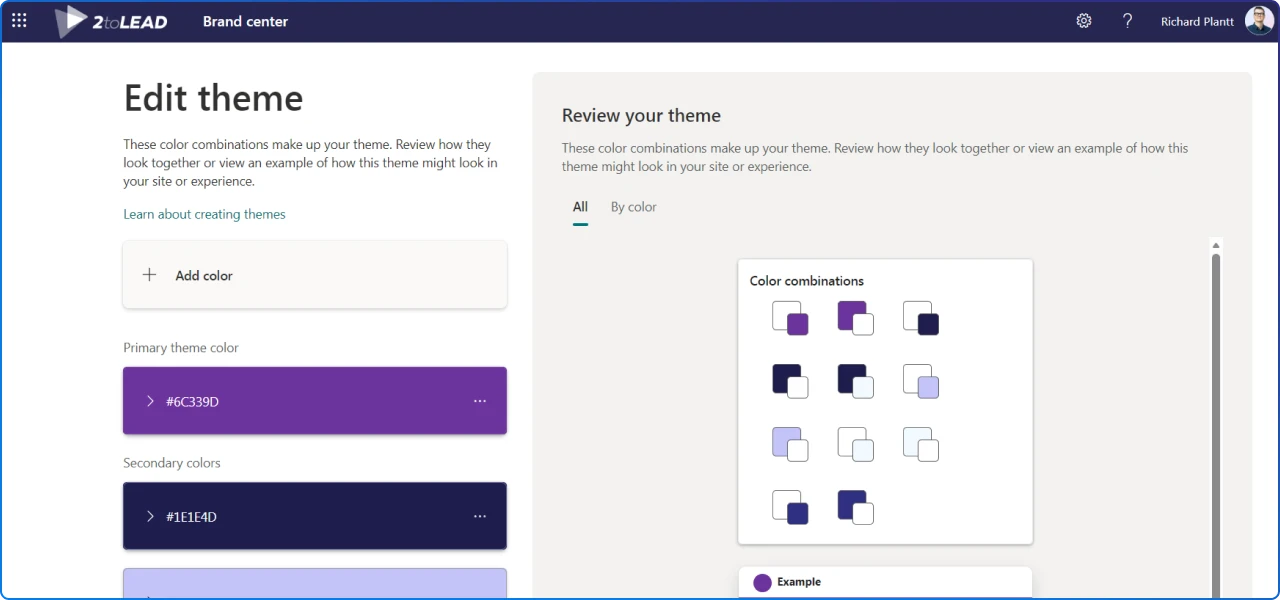
Task: Select the first purple color combination swatch
Action: pyautogui.click(x=790, y=317)
